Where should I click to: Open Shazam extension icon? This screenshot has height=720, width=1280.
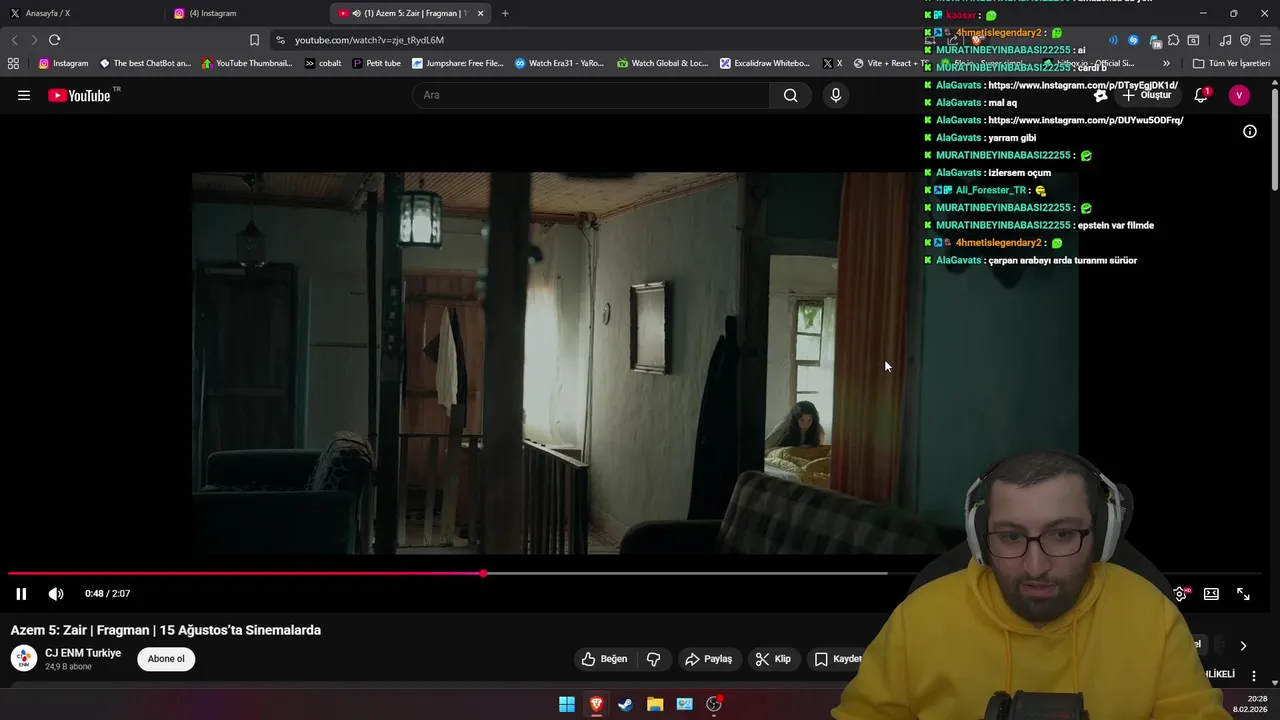1133,40
